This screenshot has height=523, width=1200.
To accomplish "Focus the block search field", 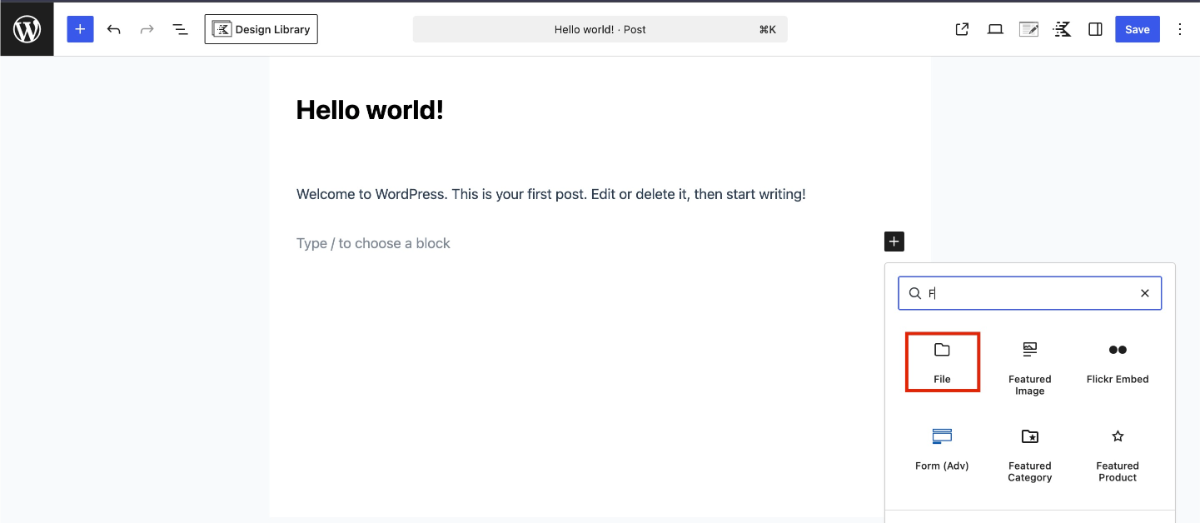I will click(x=1030, y=293).
